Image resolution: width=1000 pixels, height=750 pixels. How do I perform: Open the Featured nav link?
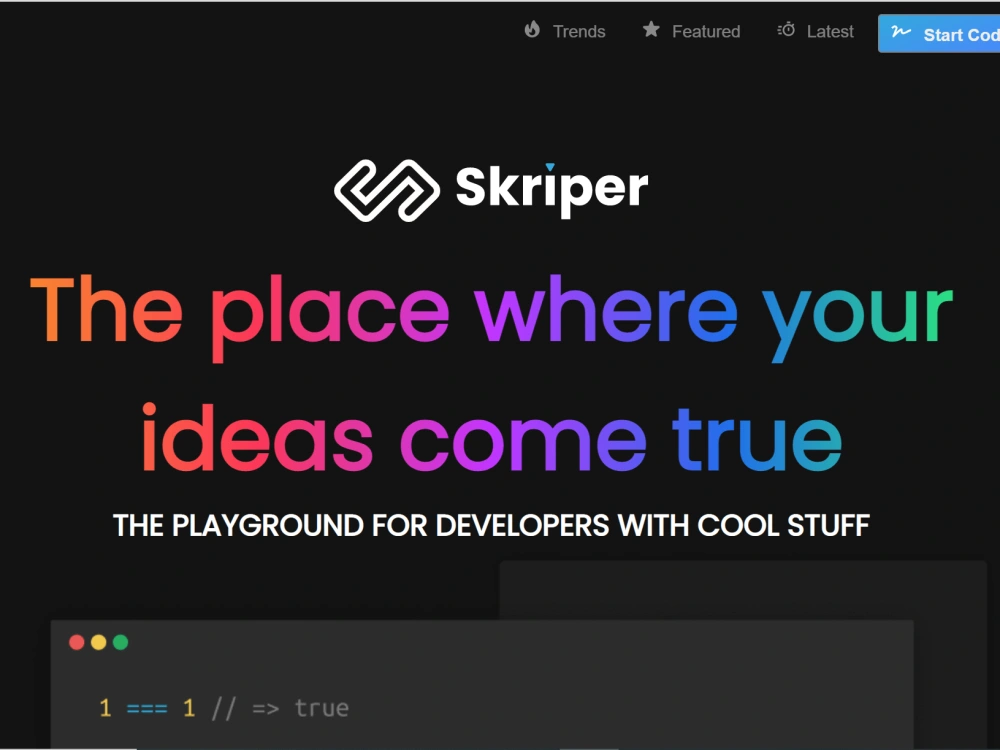[x=691, y=31]
